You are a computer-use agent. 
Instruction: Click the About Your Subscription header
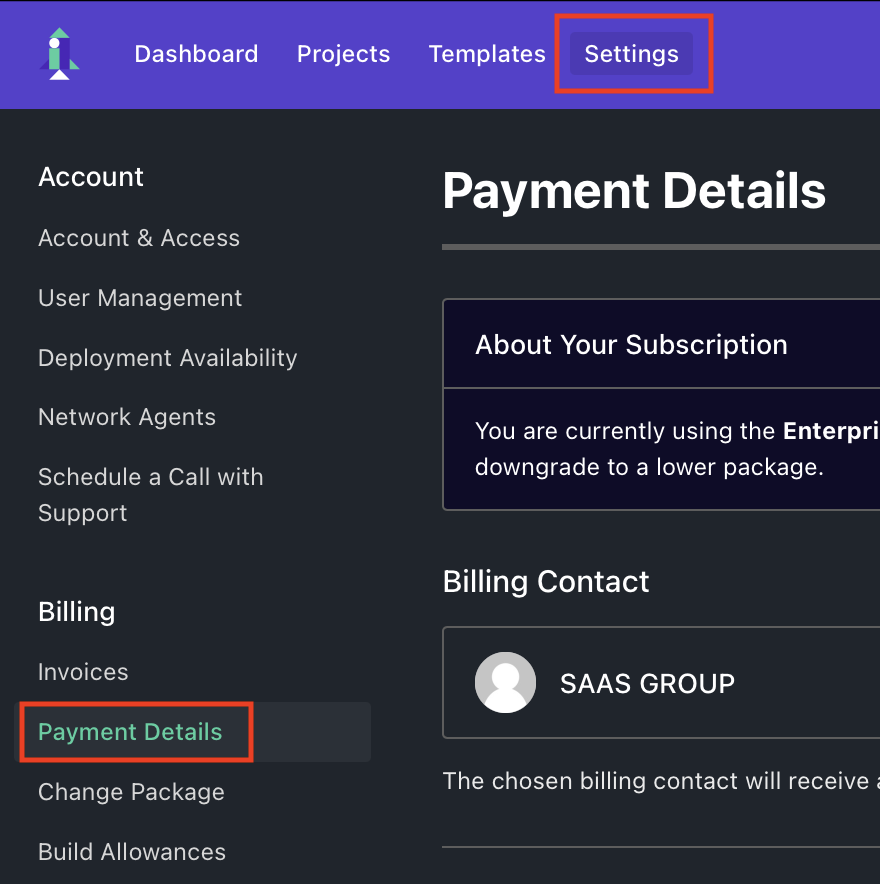click(631, 344)
